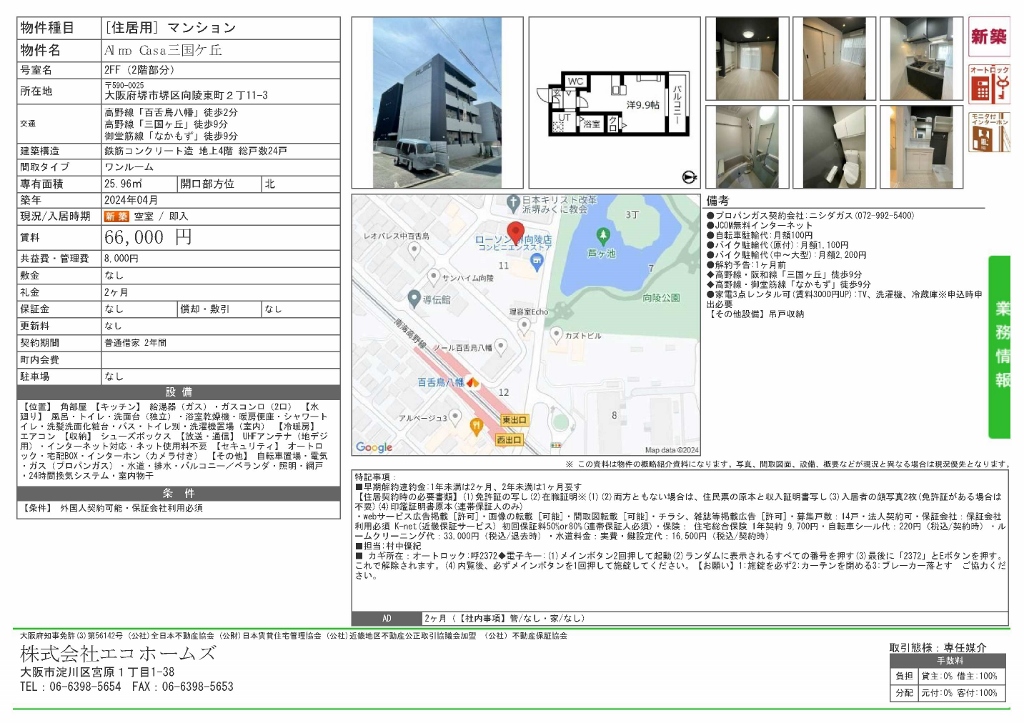The height and width of the screenshot is (723, 1024).
Task: Select the room number 2FF（2階部分）
Action: (x=139, y=70)
